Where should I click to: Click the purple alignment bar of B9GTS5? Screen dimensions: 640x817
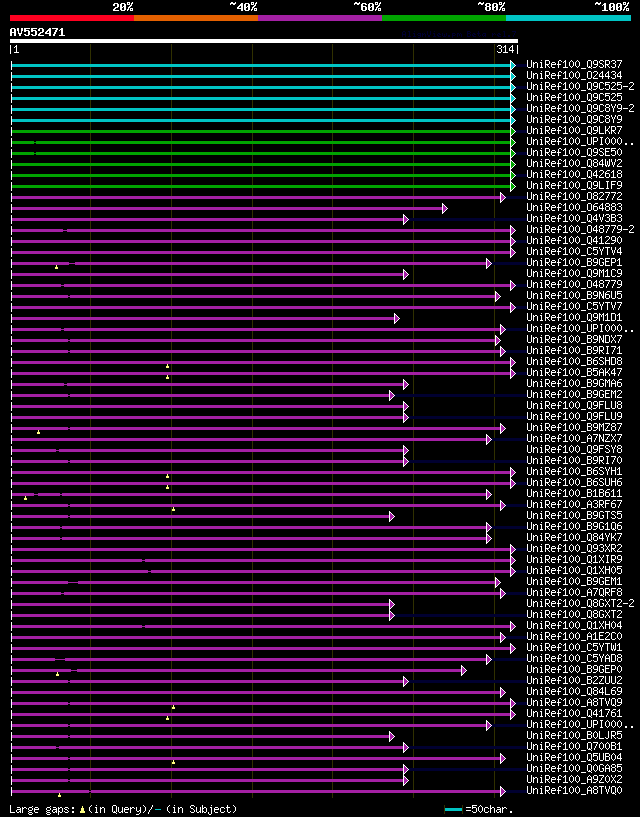pos(200,516)
